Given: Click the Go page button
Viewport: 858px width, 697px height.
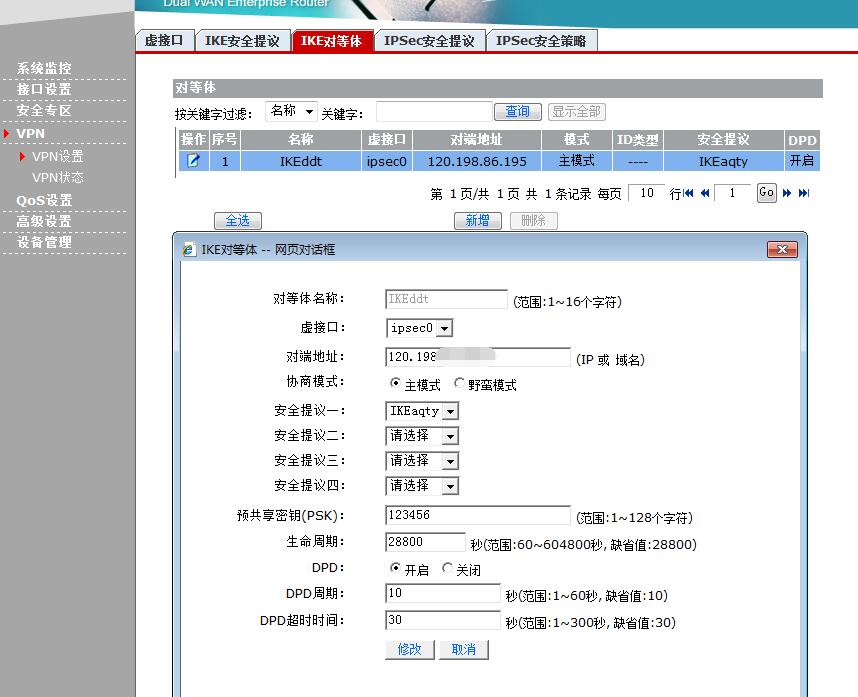Looking at the screenshot, I should coord(767,193).
